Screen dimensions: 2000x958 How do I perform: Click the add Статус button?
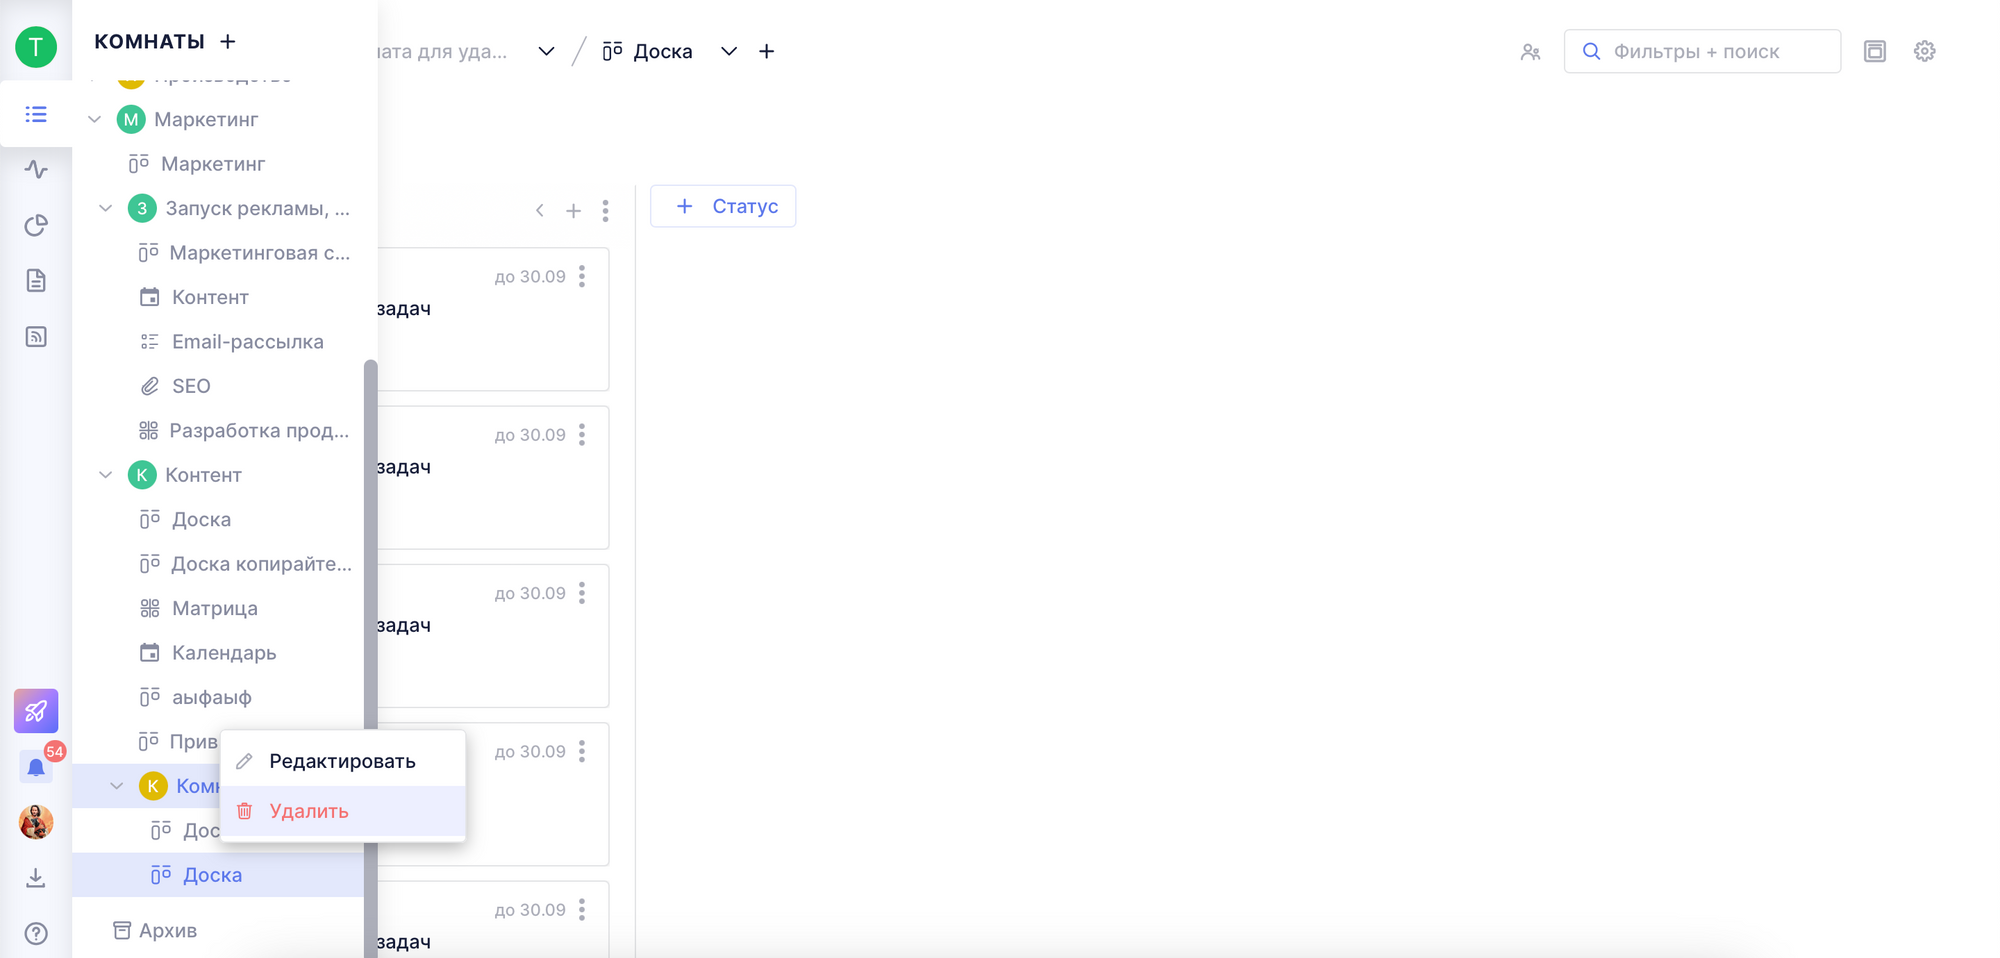click(723, 206)
